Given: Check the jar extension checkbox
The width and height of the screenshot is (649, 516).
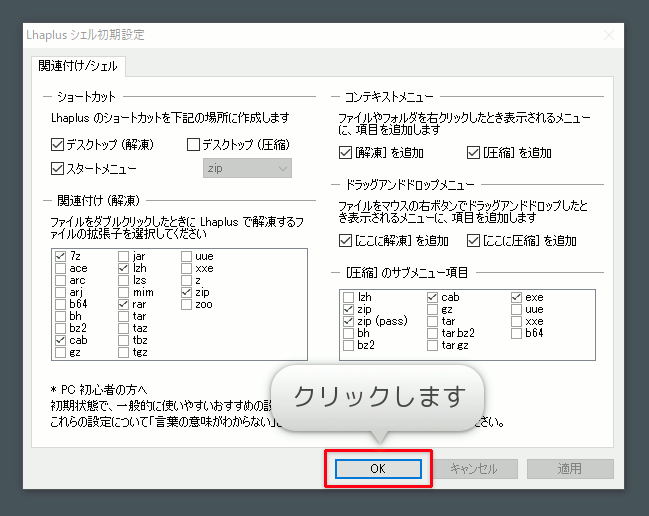Looking at the screenshot, I should [x=123, y=257].
